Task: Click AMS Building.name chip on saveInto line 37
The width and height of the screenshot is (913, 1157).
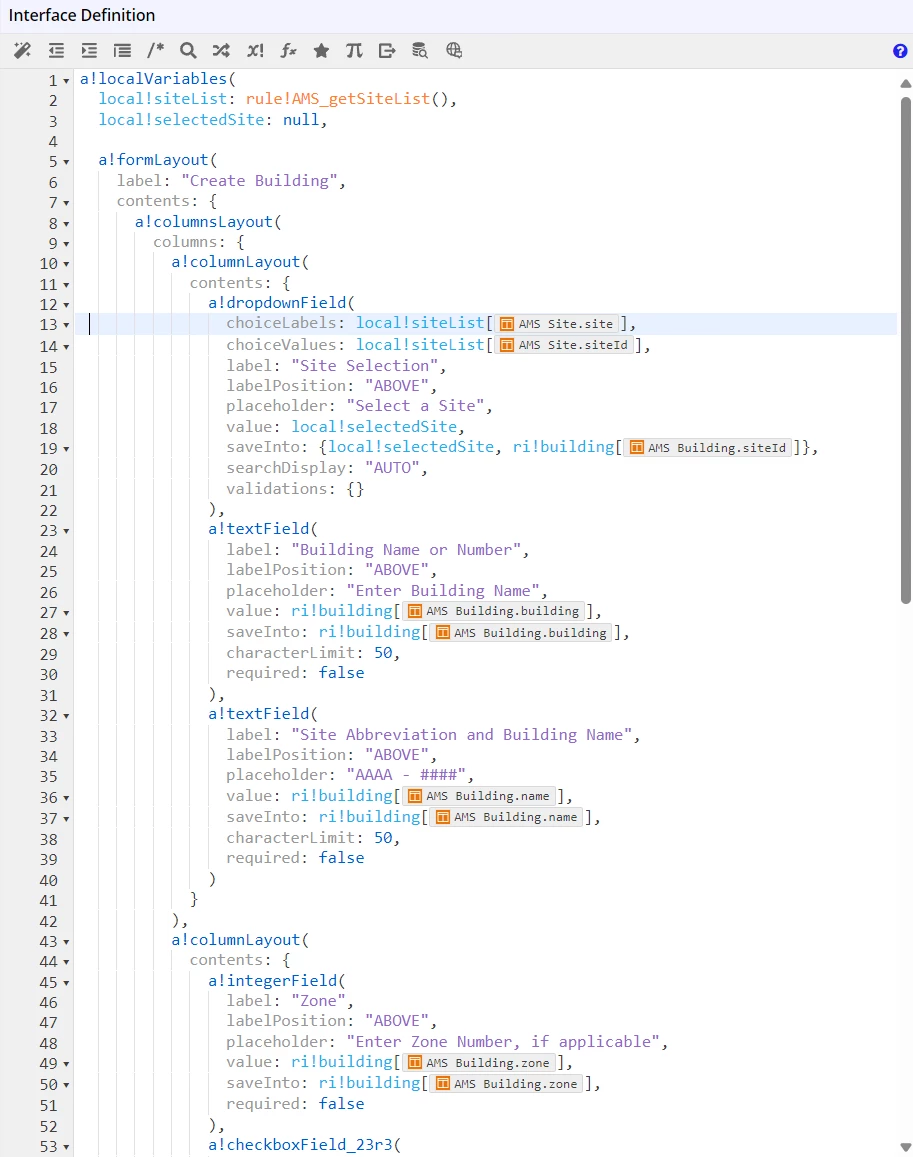Action: 506,817
